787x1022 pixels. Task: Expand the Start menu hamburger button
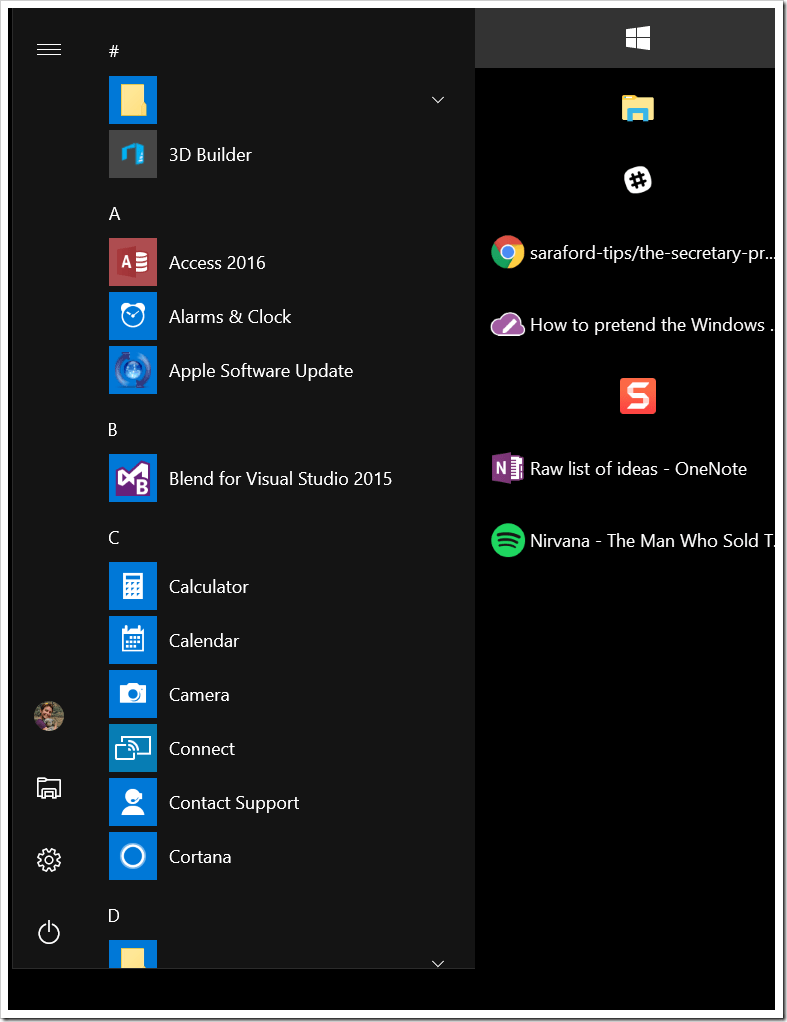click(x=49, y=50)
